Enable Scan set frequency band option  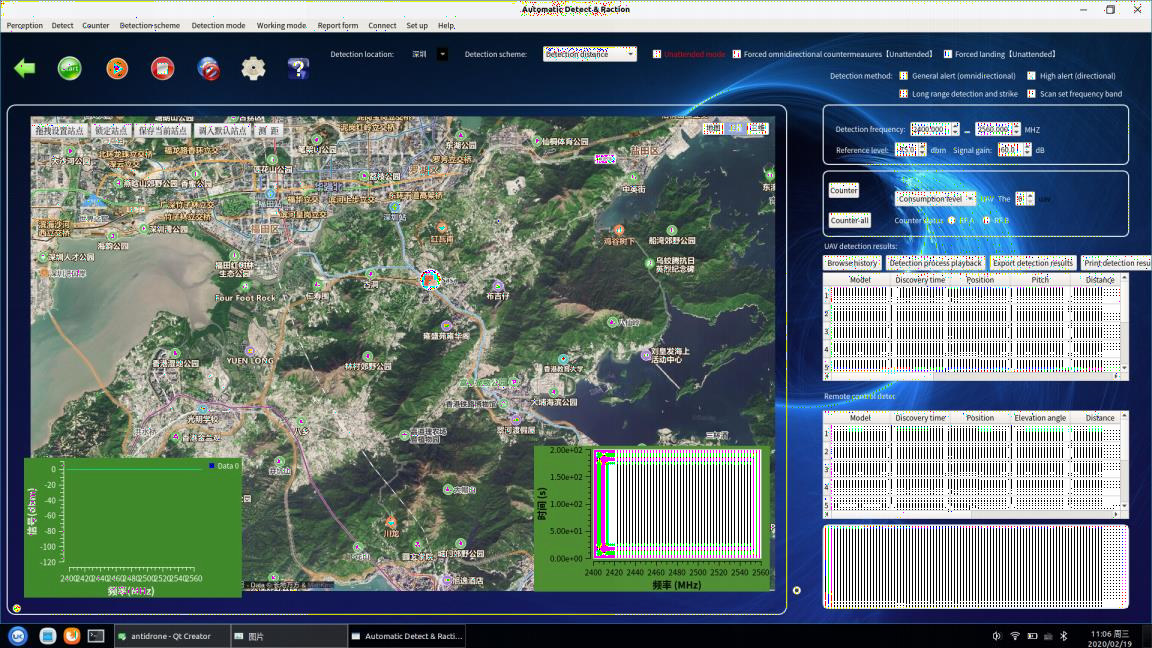[1032, 94]
